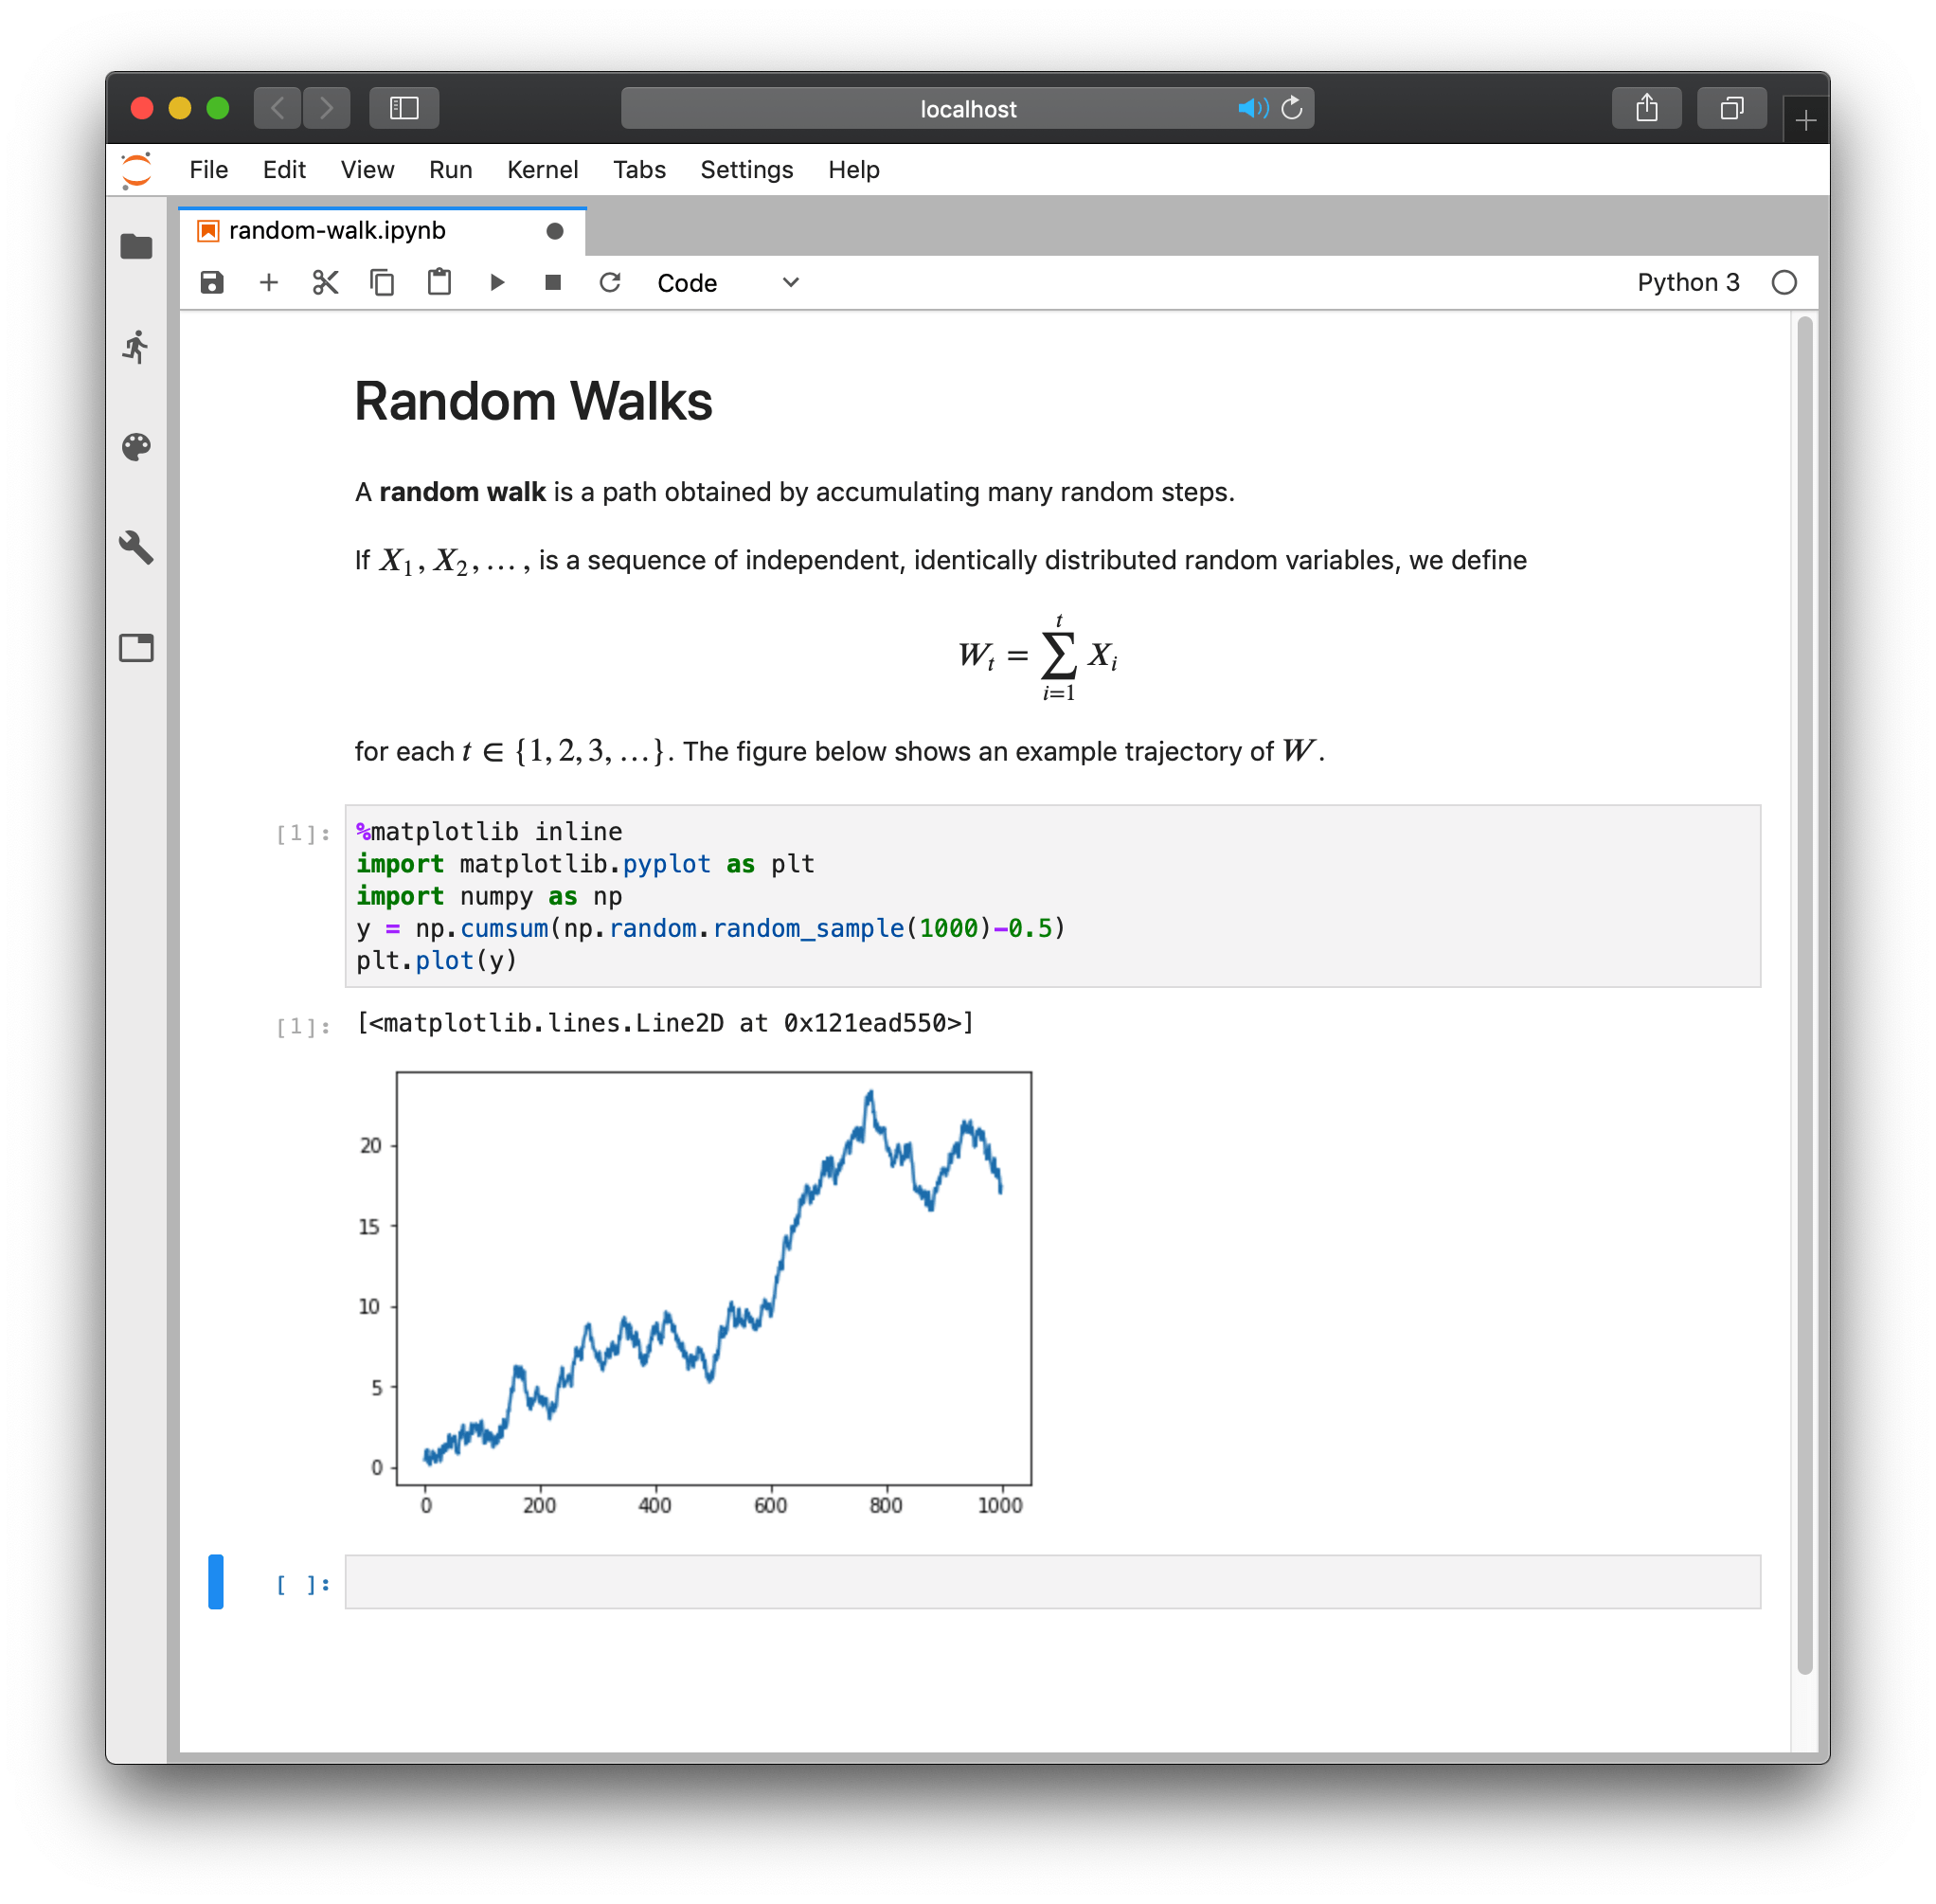Open the browser share button
The height and width of the screenshot is (1904, 1936).
click(x=1646, y=108)
